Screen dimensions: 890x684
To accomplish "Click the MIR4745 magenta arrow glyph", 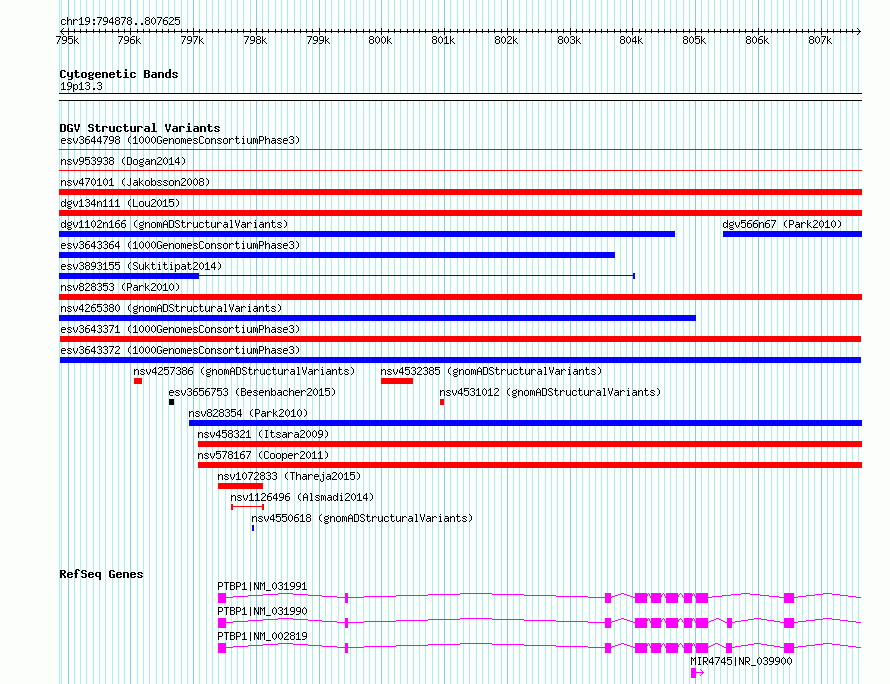I will 698,673.
